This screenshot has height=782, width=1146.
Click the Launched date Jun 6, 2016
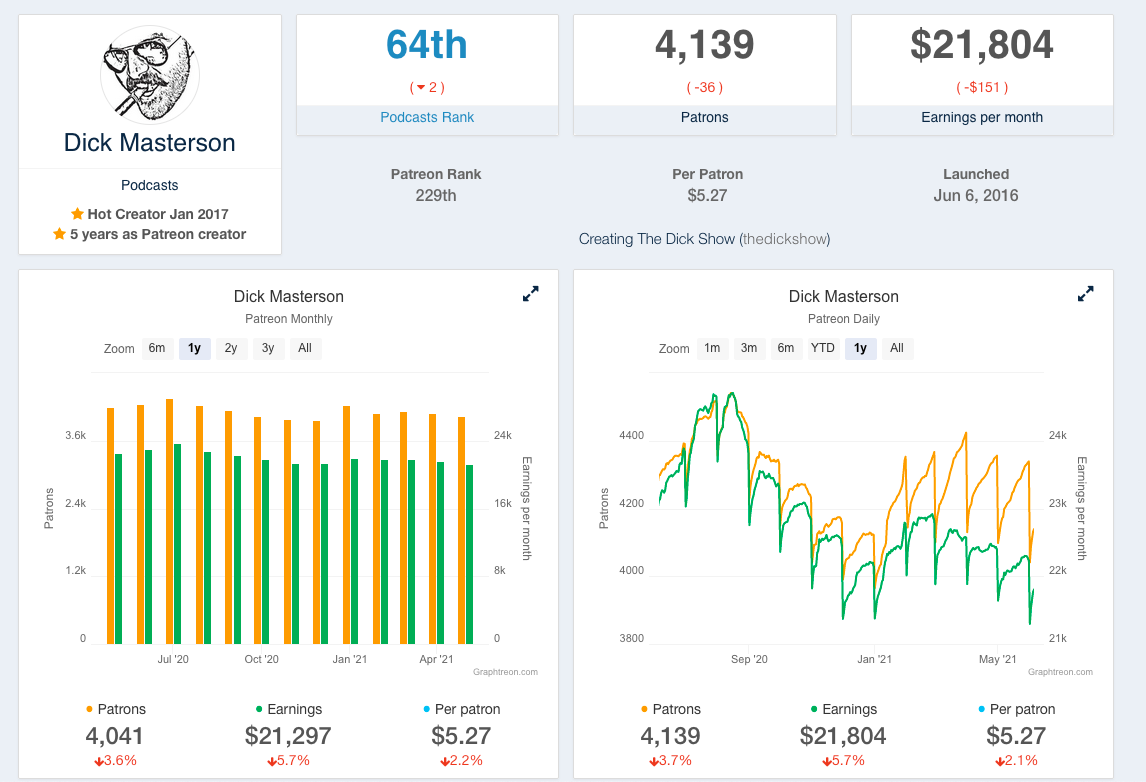pyautogui.click(x=976, y=195)
